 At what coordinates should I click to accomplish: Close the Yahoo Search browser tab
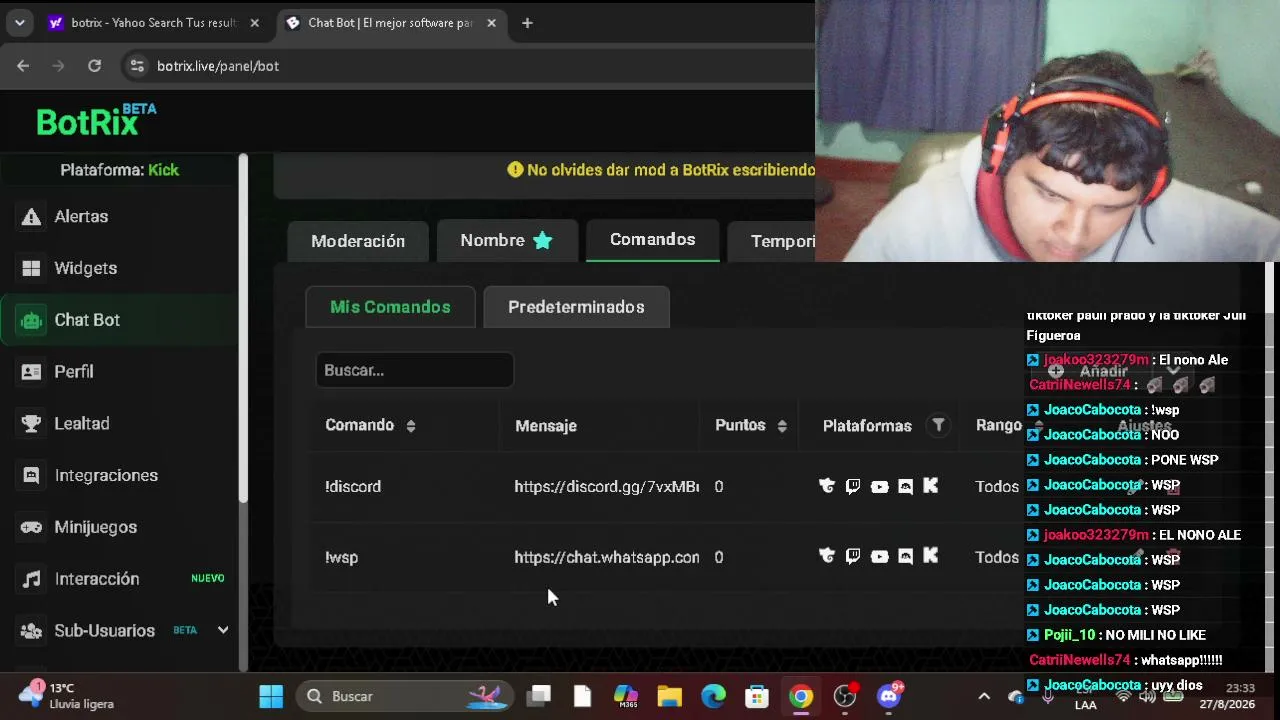pyautogui.click(x=255, y=23)
